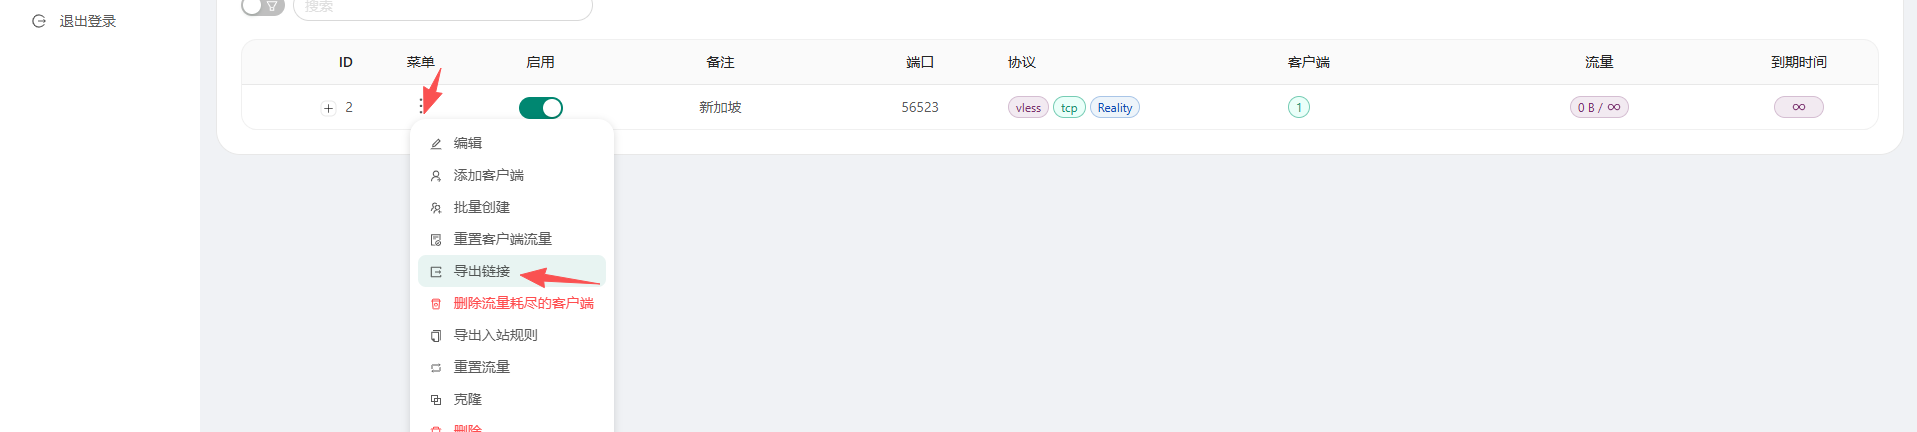
Task: Click the copy icon beside 导出入站规则
Action: pyautogui.click(x=436, y=336)
